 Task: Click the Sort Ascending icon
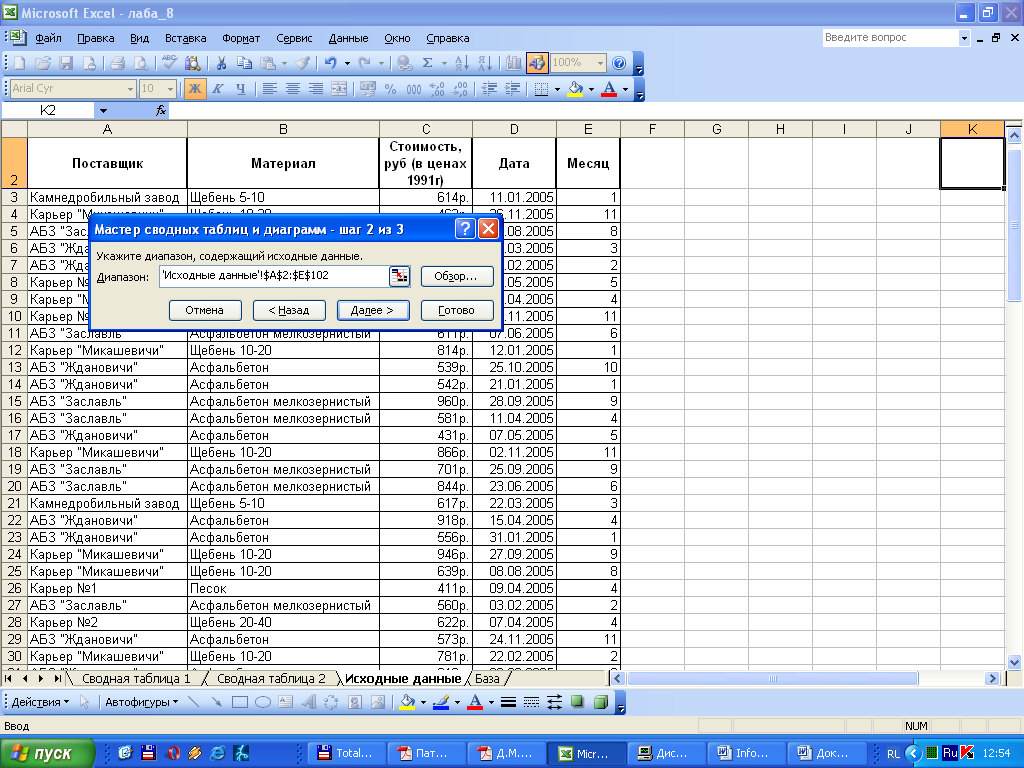(x=462, y=63)
